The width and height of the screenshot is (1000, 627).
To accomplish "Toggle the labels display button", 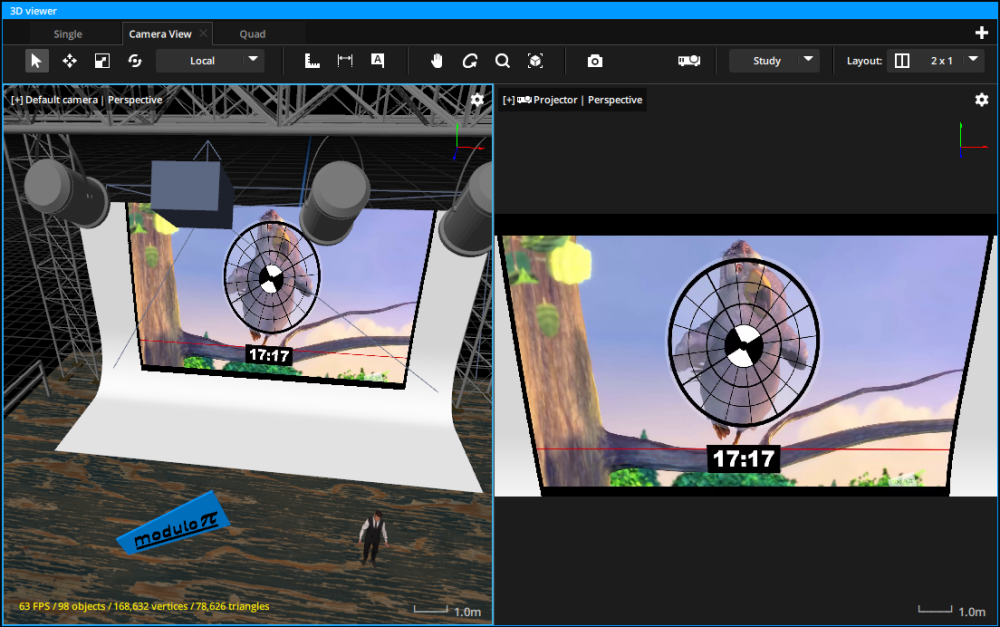I will [377, 60].
